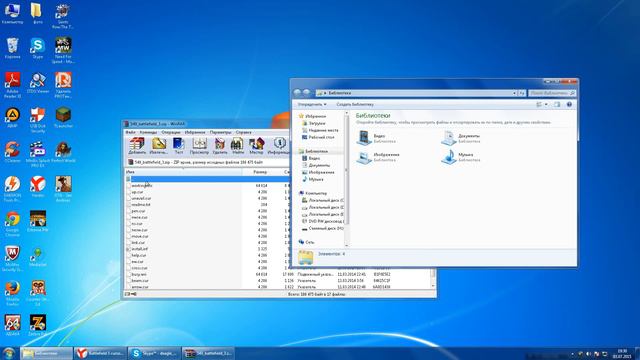
Task: Select Недавние места in Explorer navigation pane
Action: (x=323, y=130)
